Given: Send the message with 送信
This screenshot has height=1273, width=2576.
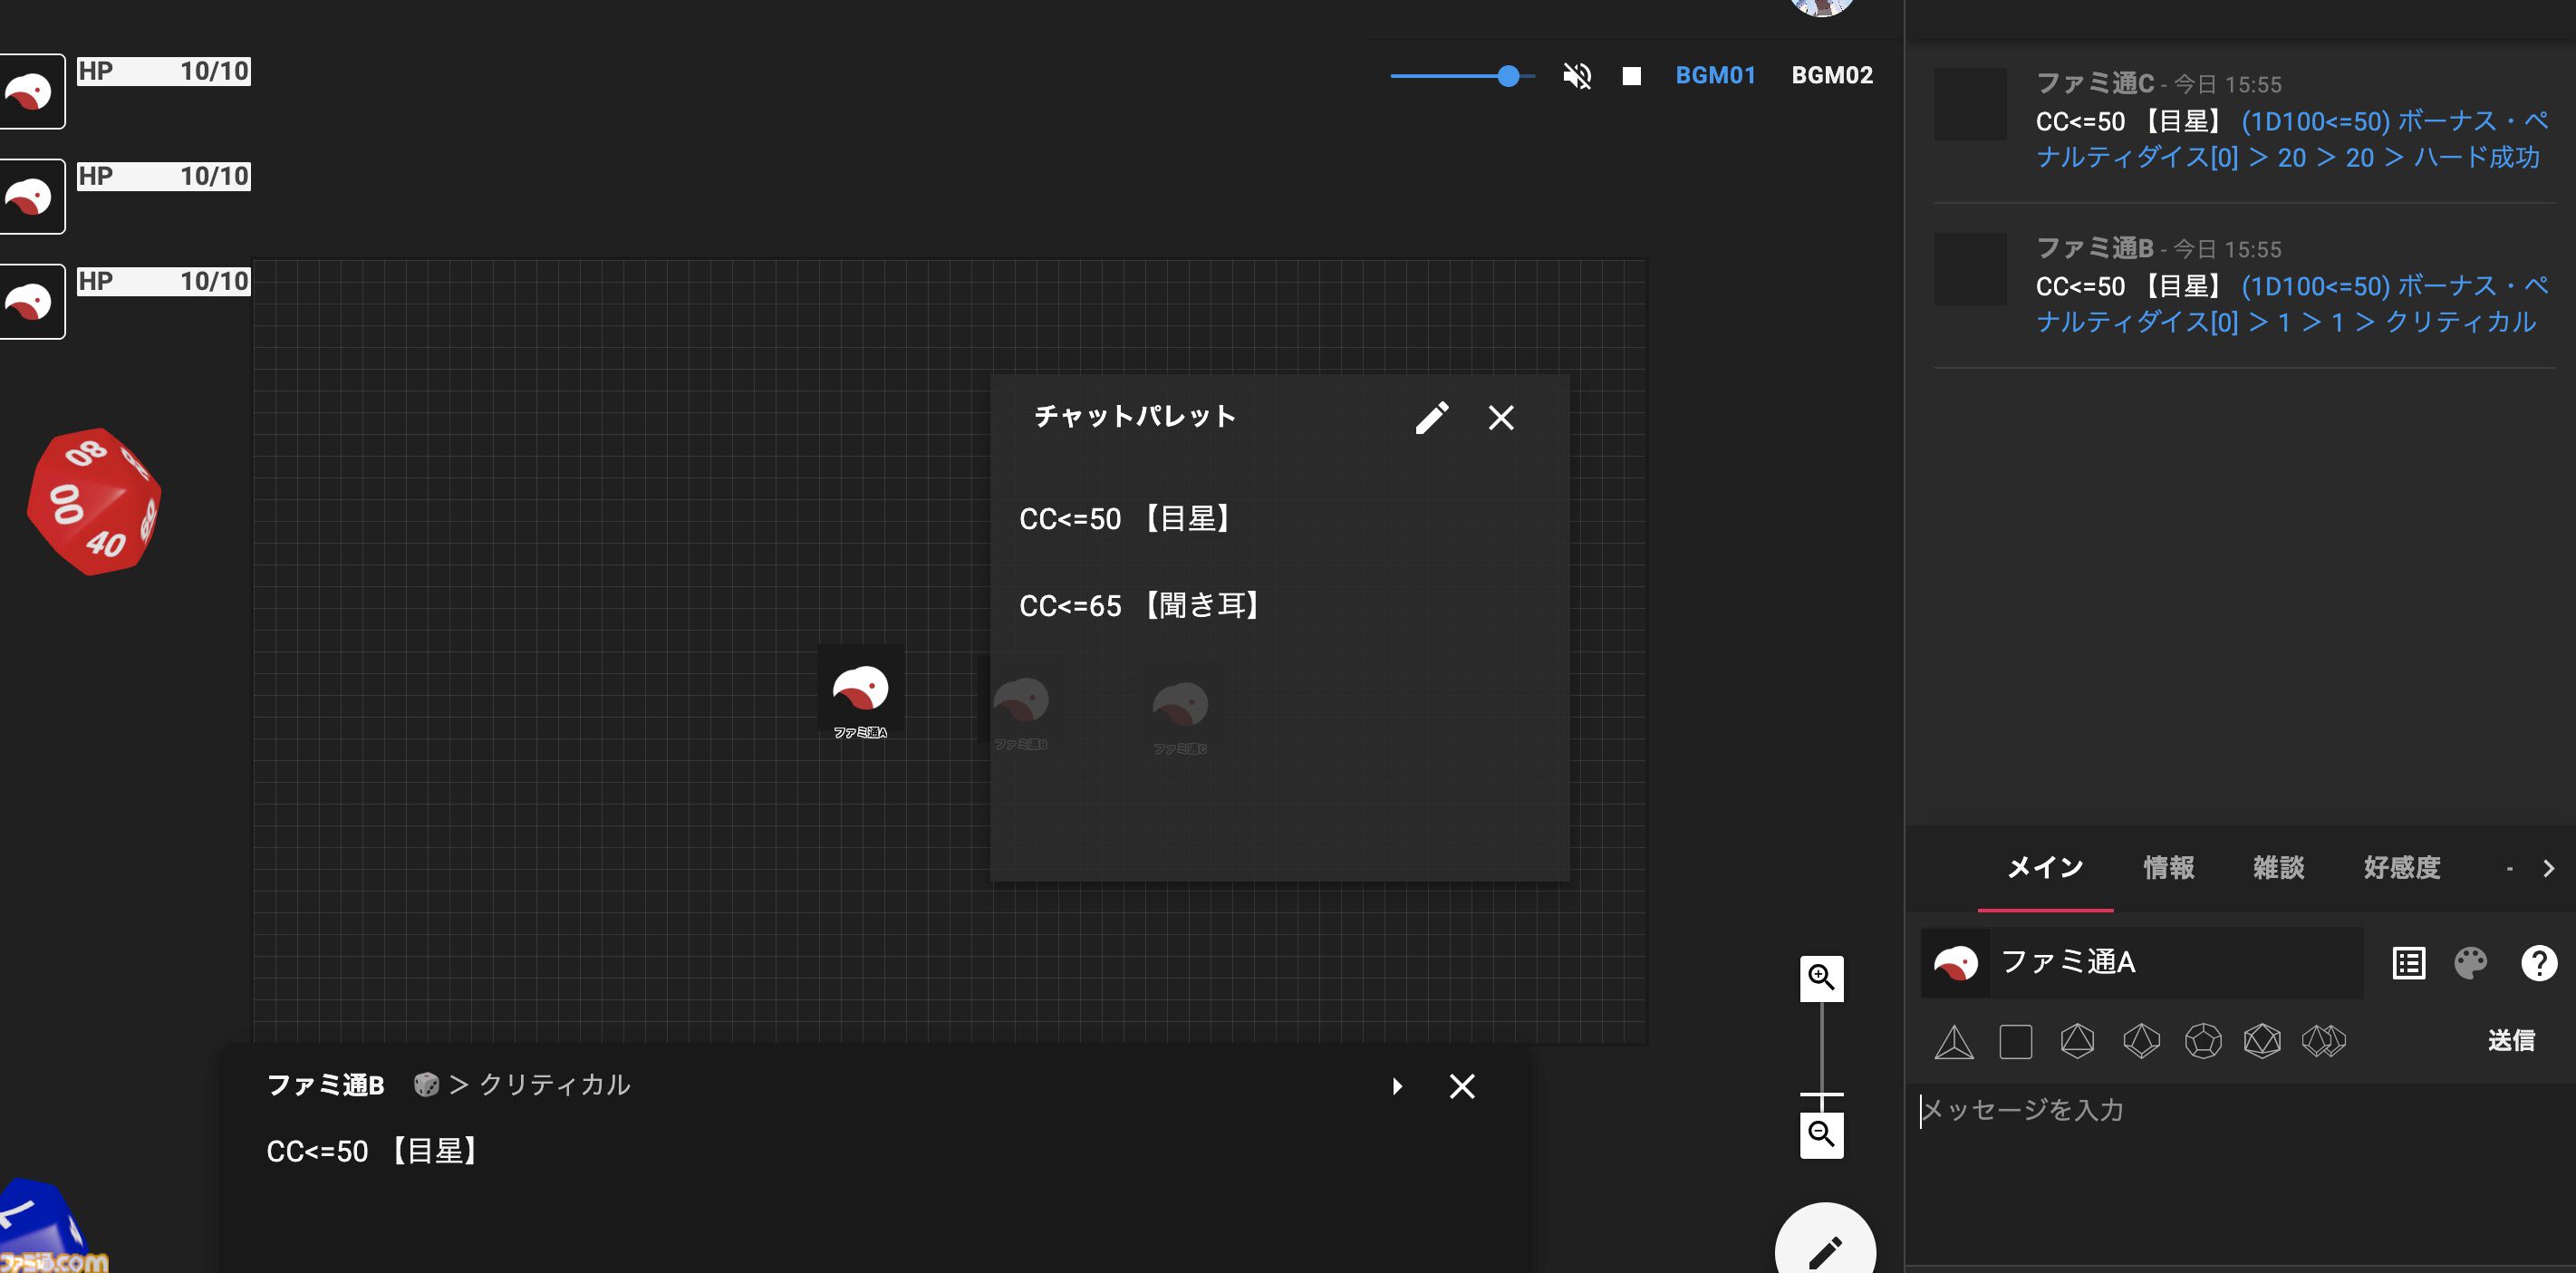Looking at the screenshot, I should (x=2510, y=1041).
